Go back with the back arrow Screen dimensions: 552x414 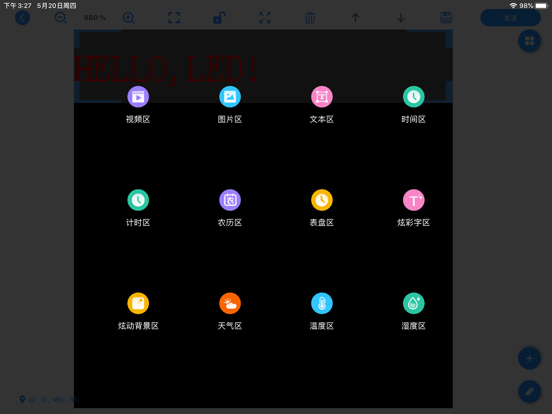(22, 18)
